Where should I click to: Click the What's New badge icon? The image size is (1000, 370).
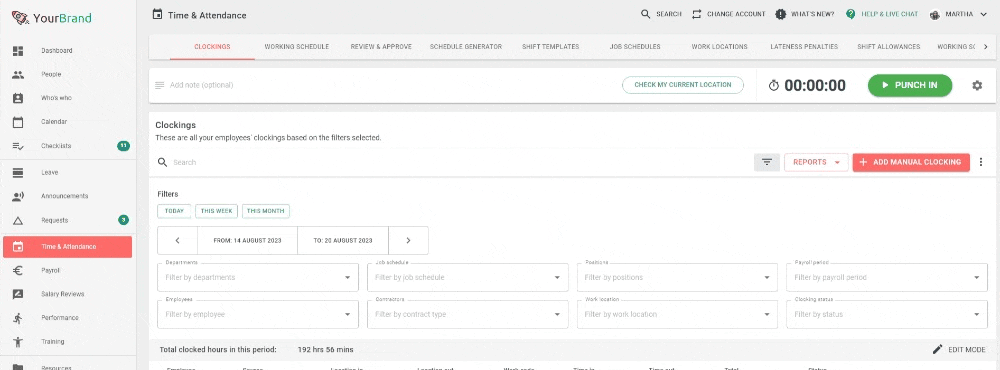pyautogui.click(x=780, y=14)
